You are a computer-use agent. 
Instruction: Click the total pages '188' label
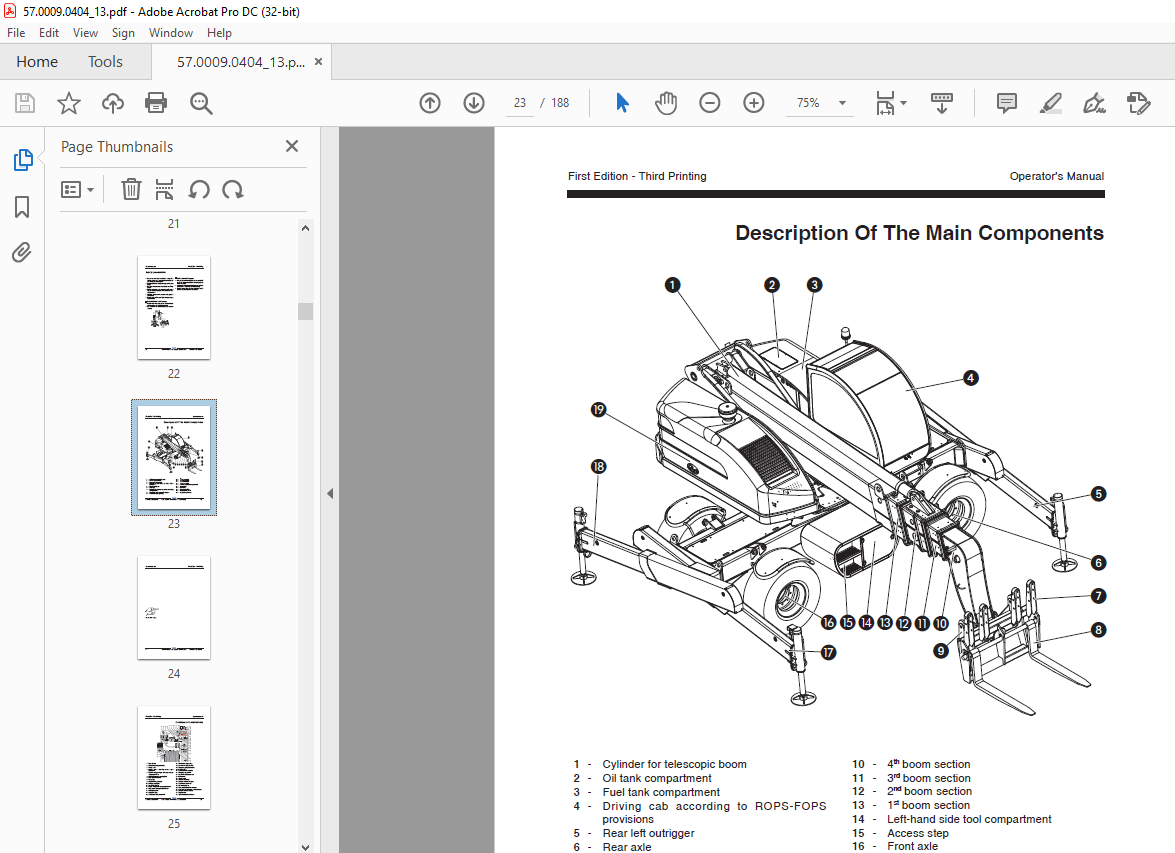[560, 103]
